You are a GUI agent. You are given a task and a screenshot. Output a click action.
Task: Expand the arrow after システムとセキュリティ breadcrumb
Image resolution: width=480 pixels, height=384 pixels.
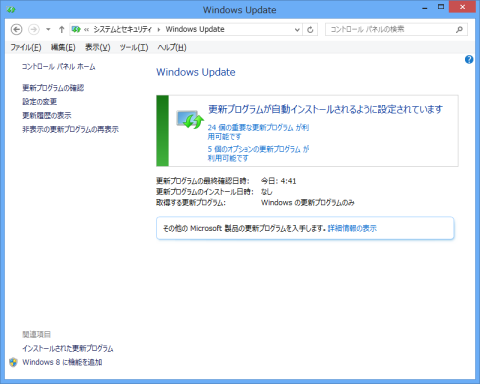pos(159,30)
